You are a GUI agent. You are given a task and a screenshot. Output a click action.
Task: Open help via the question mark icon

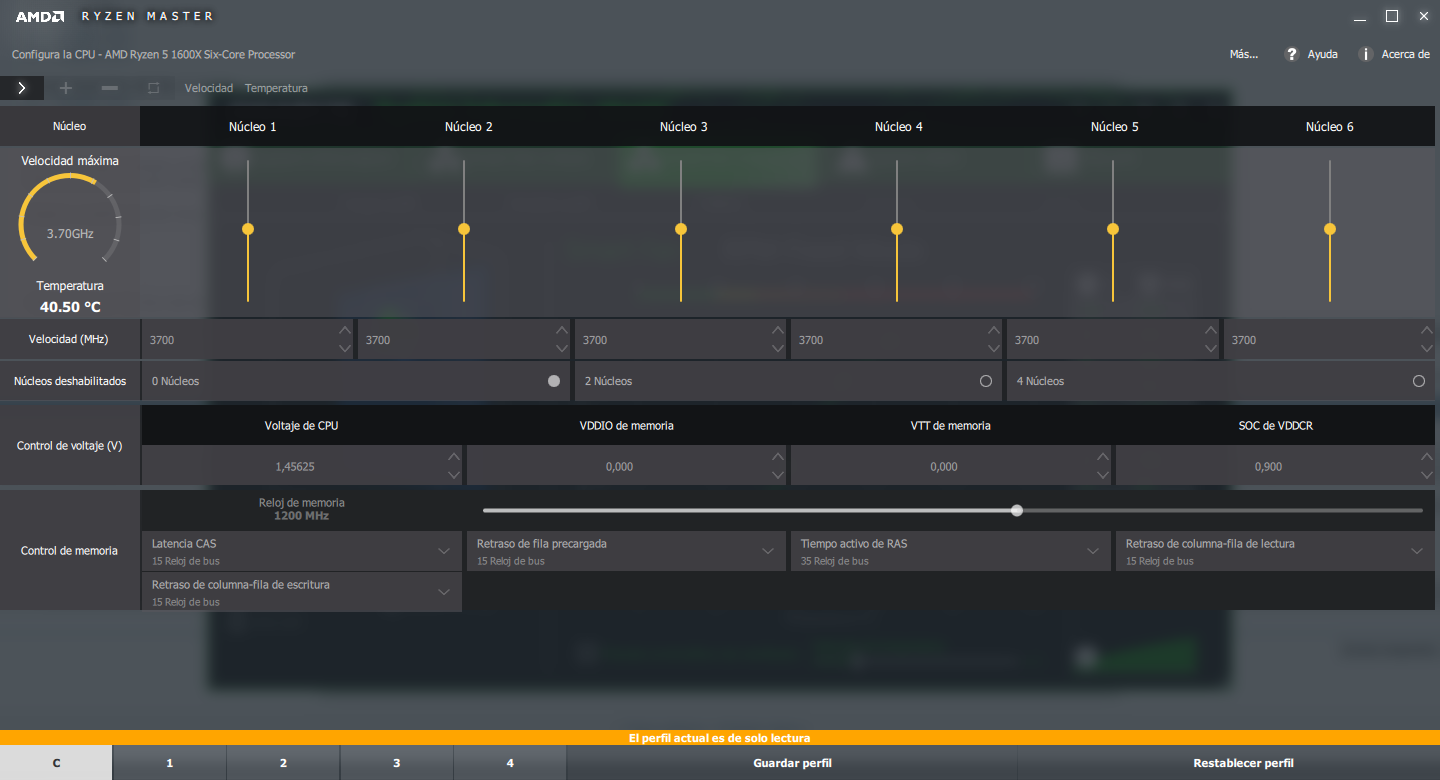coord(1292,54)
